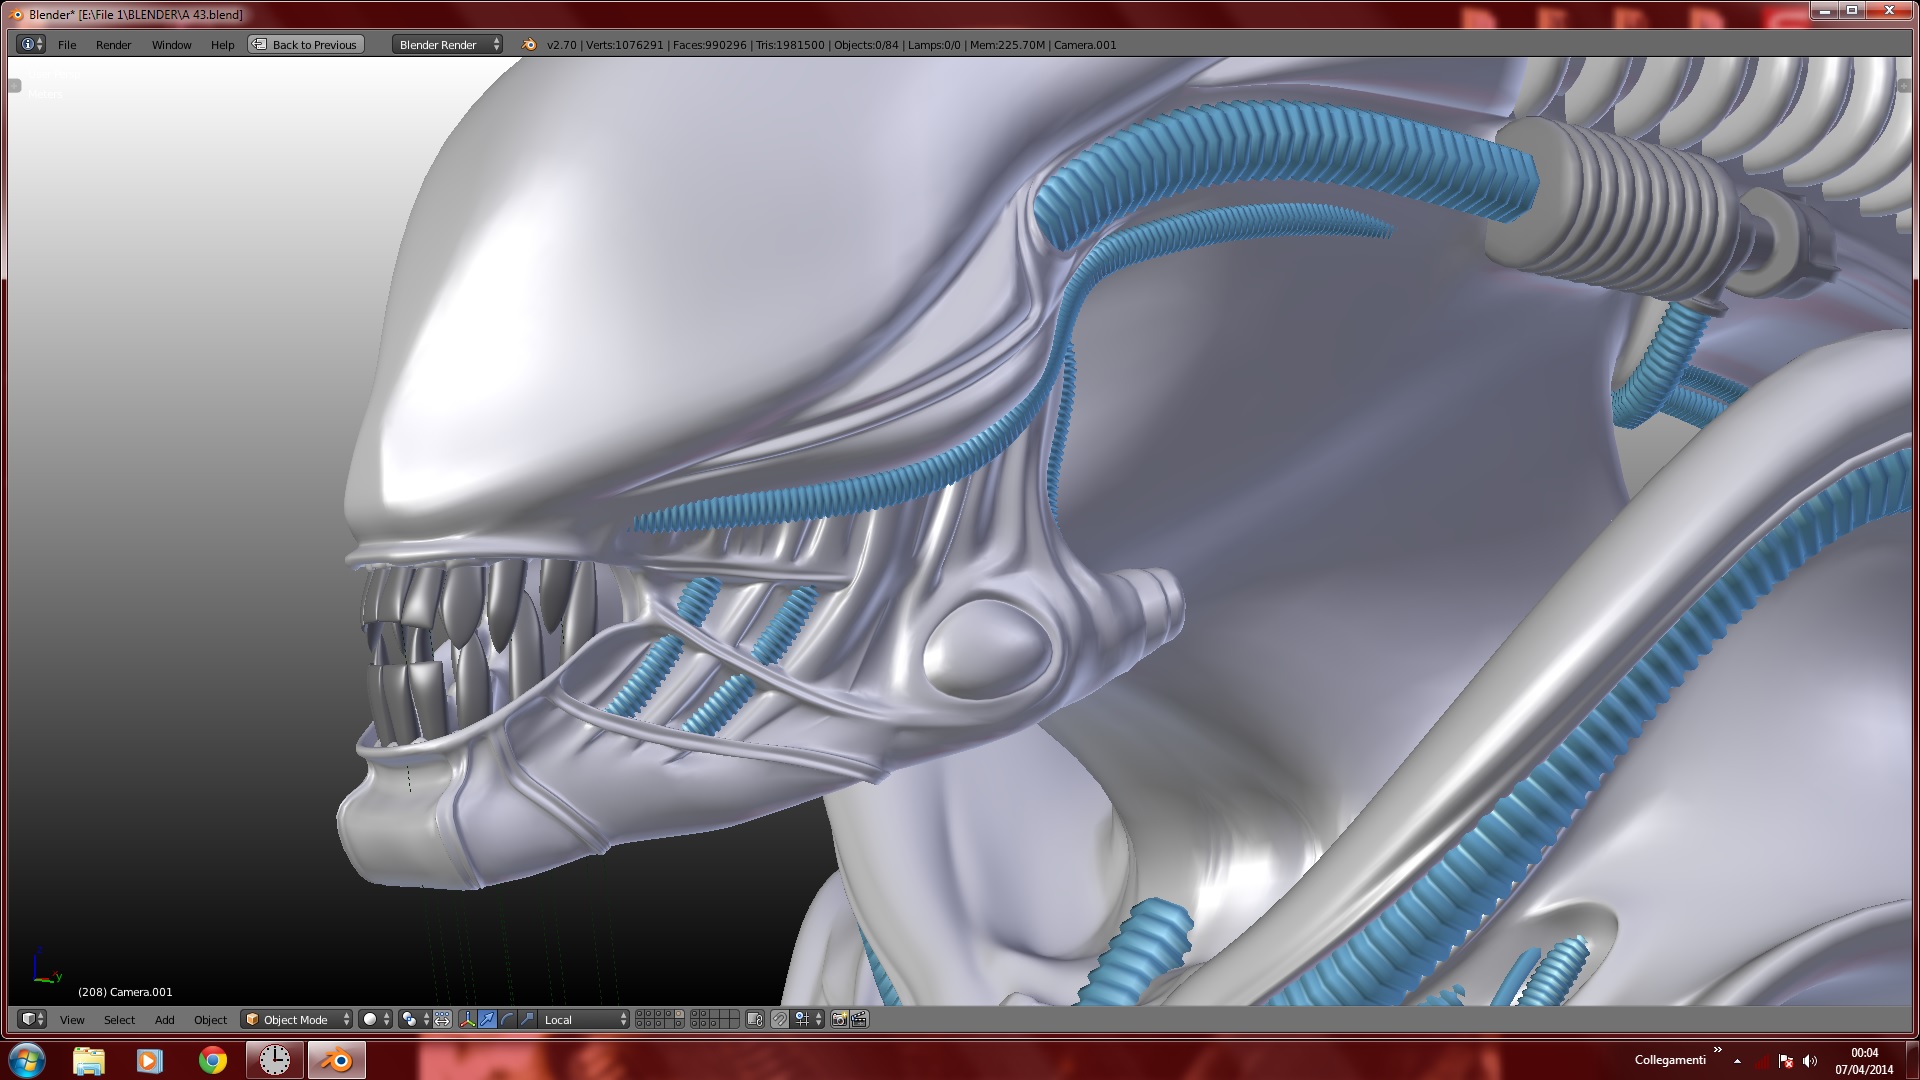The width and height of the screenshot is (1920, 1080).
Task: Click the (208) Camera.001 viewport label
Action: pos(125,992)
